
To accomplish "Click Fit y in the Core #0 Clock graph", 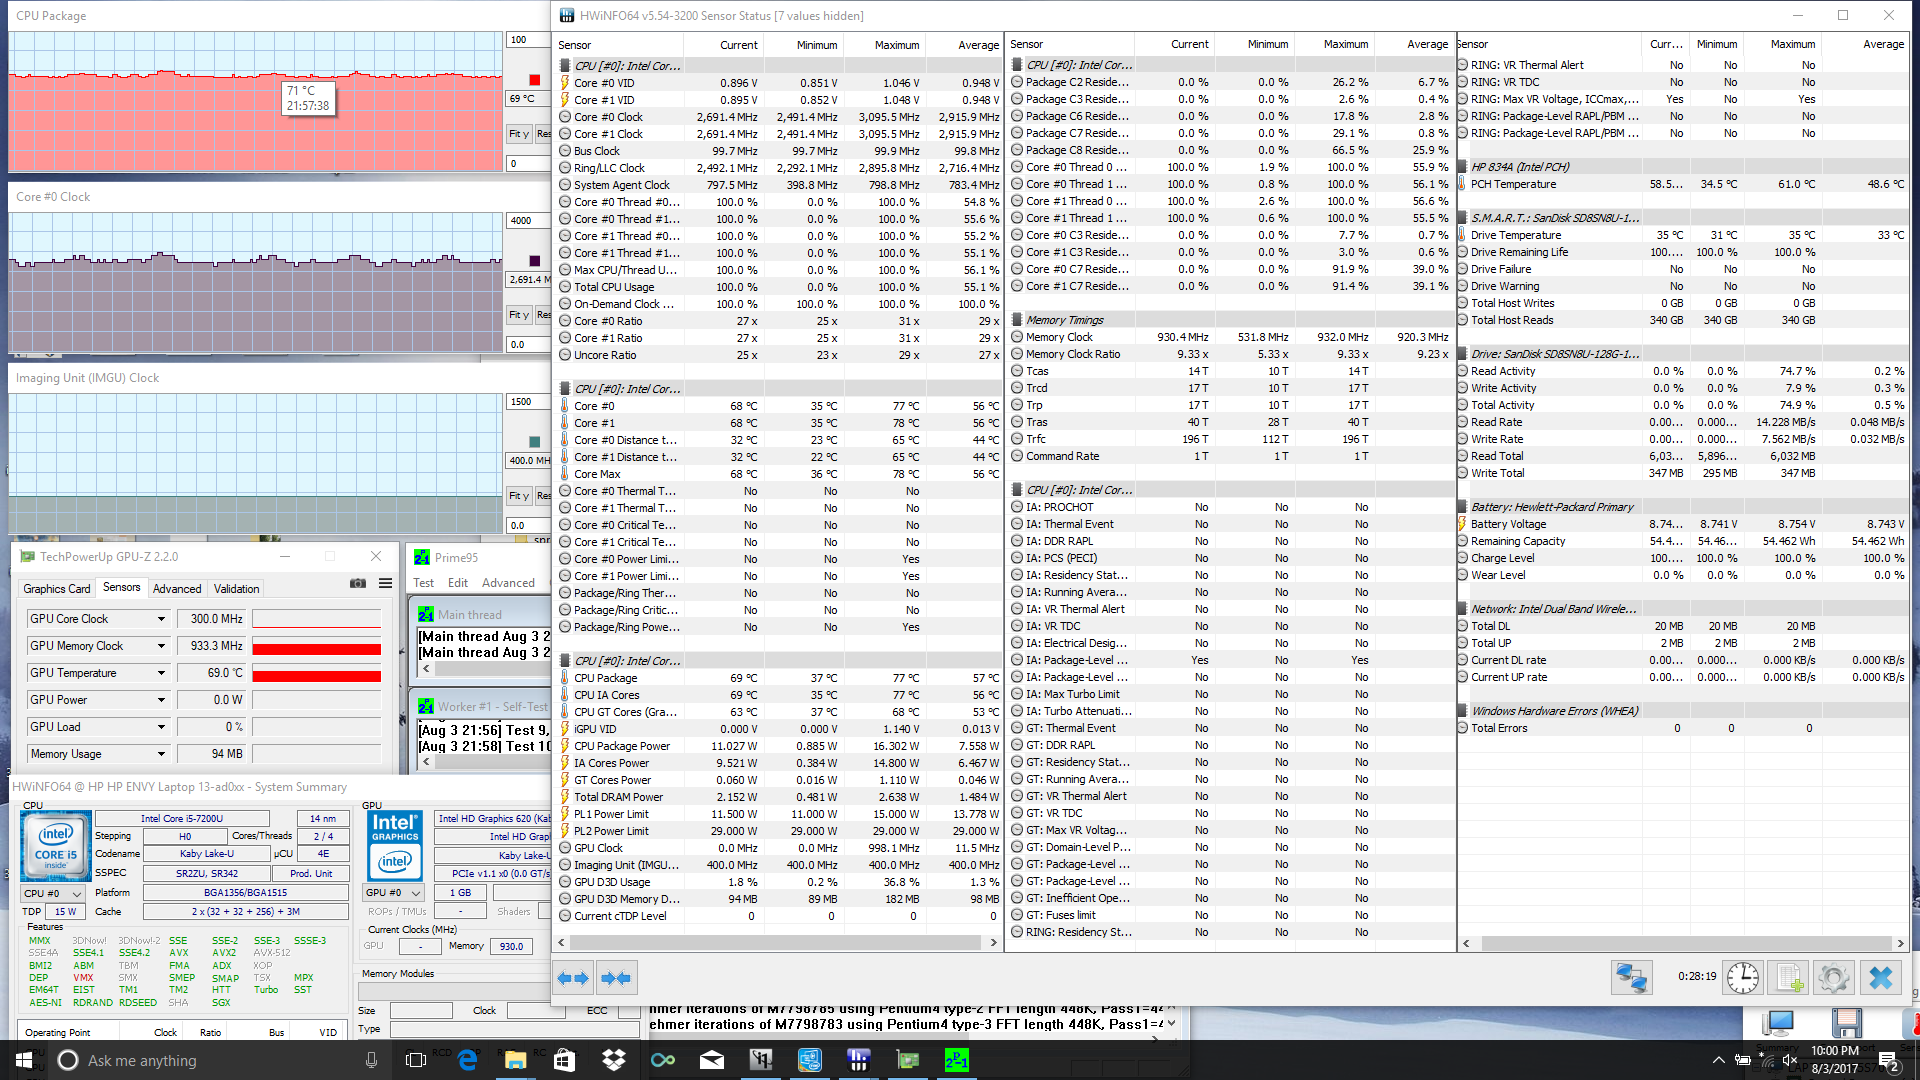I will point(518,315).
